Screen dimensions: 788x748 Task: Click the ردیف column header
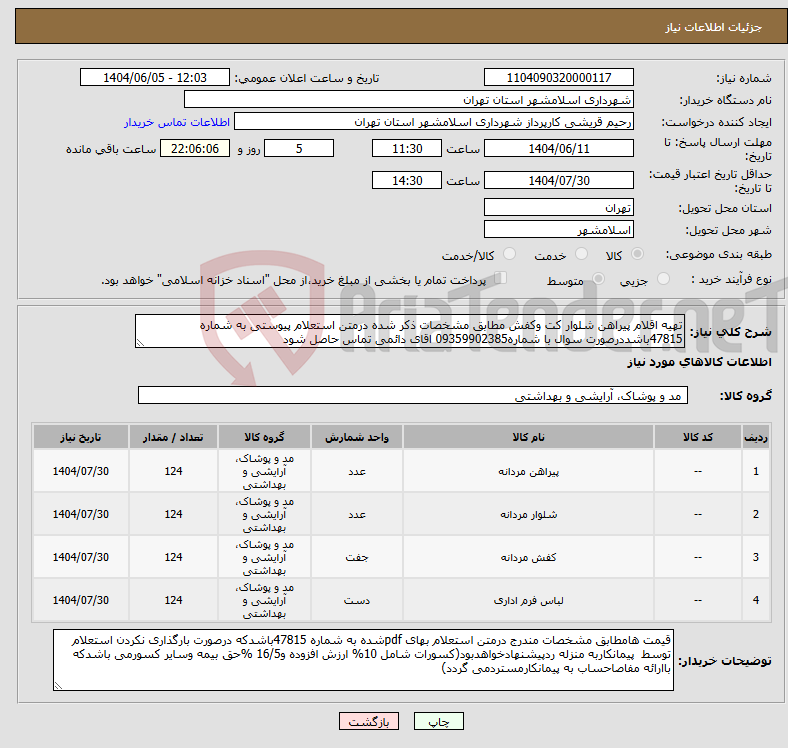(x=755, y=437)
